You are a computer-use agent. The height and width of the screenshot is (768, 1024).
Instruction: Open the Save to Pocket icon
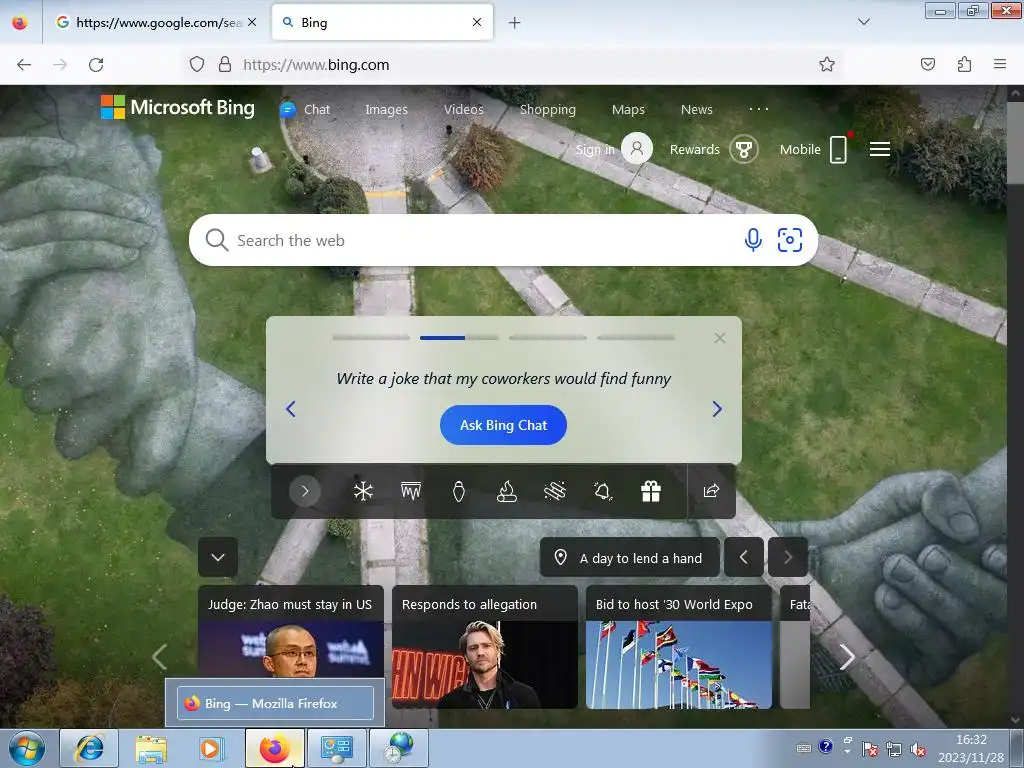(x=928, y=64)
